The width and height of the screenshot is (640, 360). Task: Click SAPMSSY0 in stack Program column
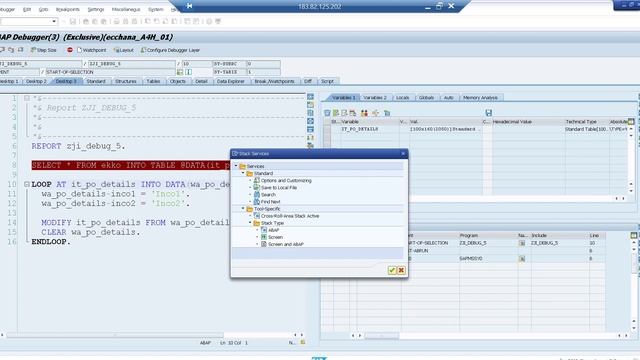coord(471,258)
